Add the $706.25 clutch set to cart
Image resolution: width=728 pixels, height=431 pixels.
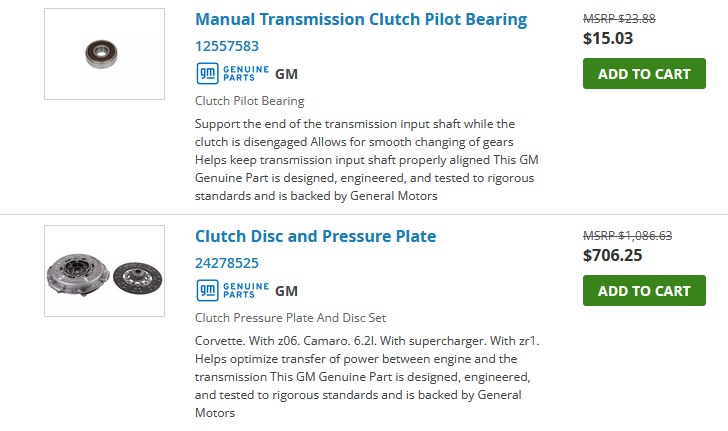tap(643, 291)
